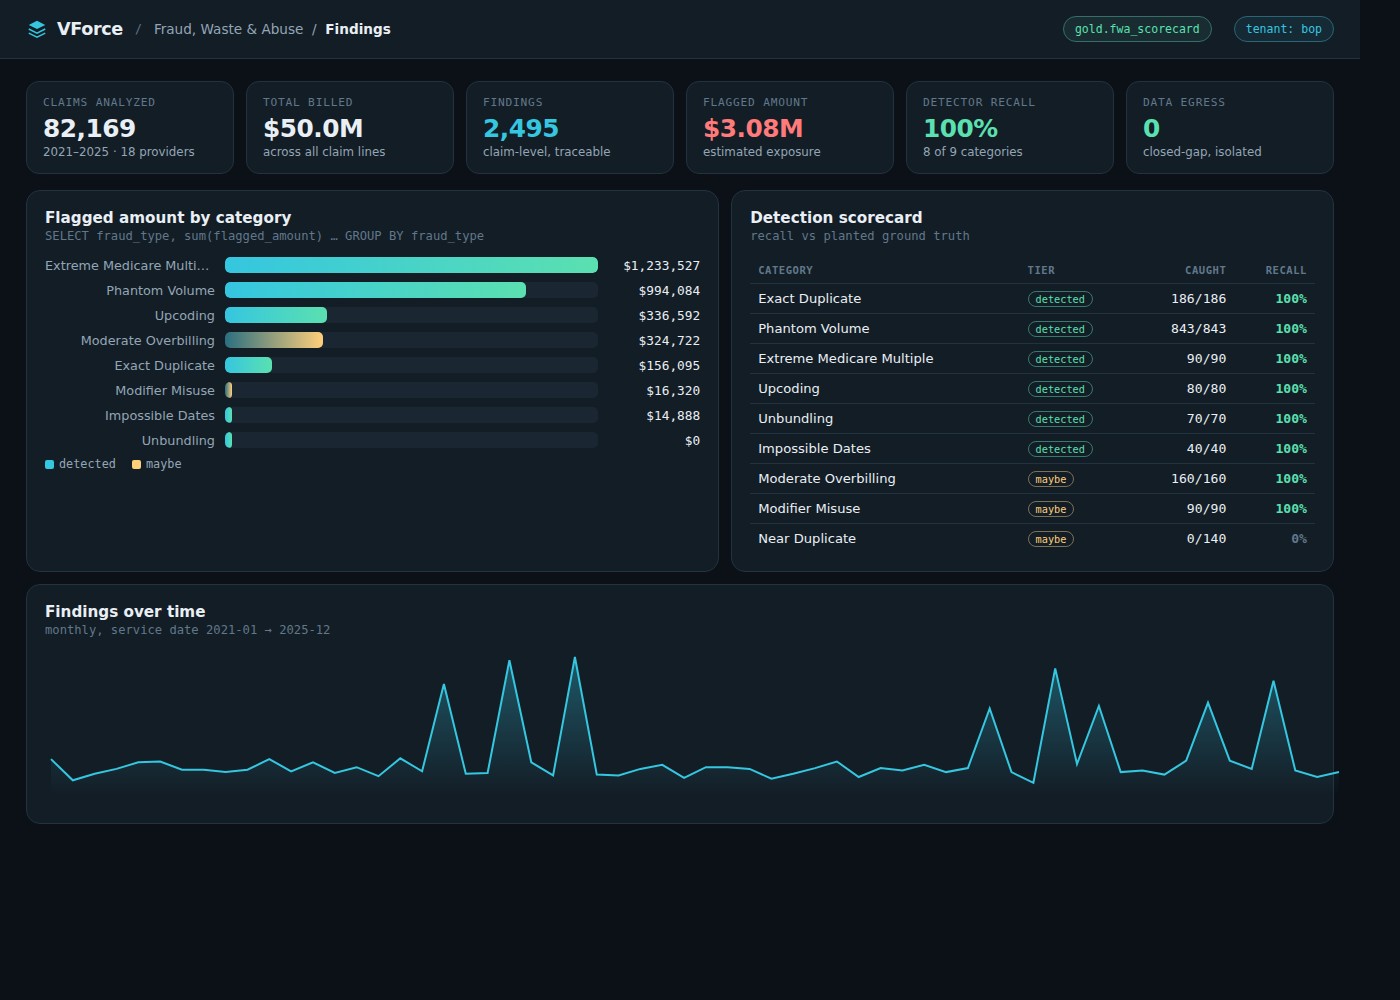Click the Exact Duplicate bar in chart
The image size is (1400, 1000).
pyautogui.click(x=248, y=365)
